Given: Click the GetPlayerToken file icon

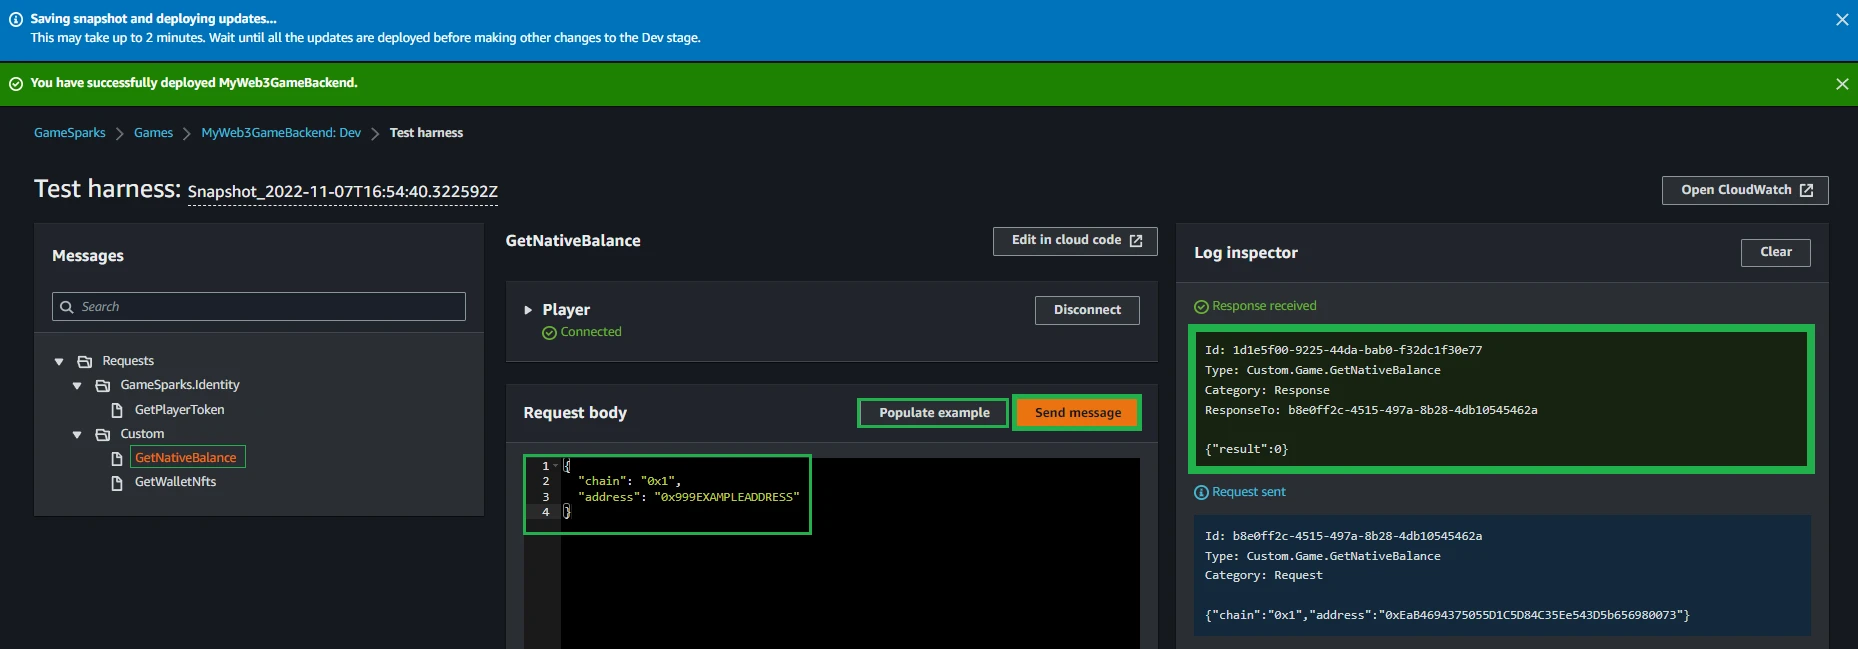Looking at the screenshot, I should [x=117, y=410].
